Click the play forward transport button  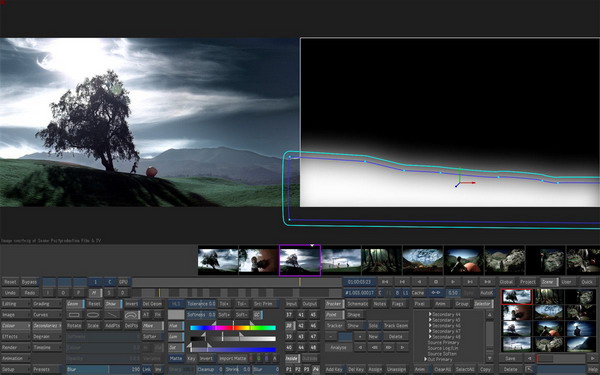coord(453,282)
